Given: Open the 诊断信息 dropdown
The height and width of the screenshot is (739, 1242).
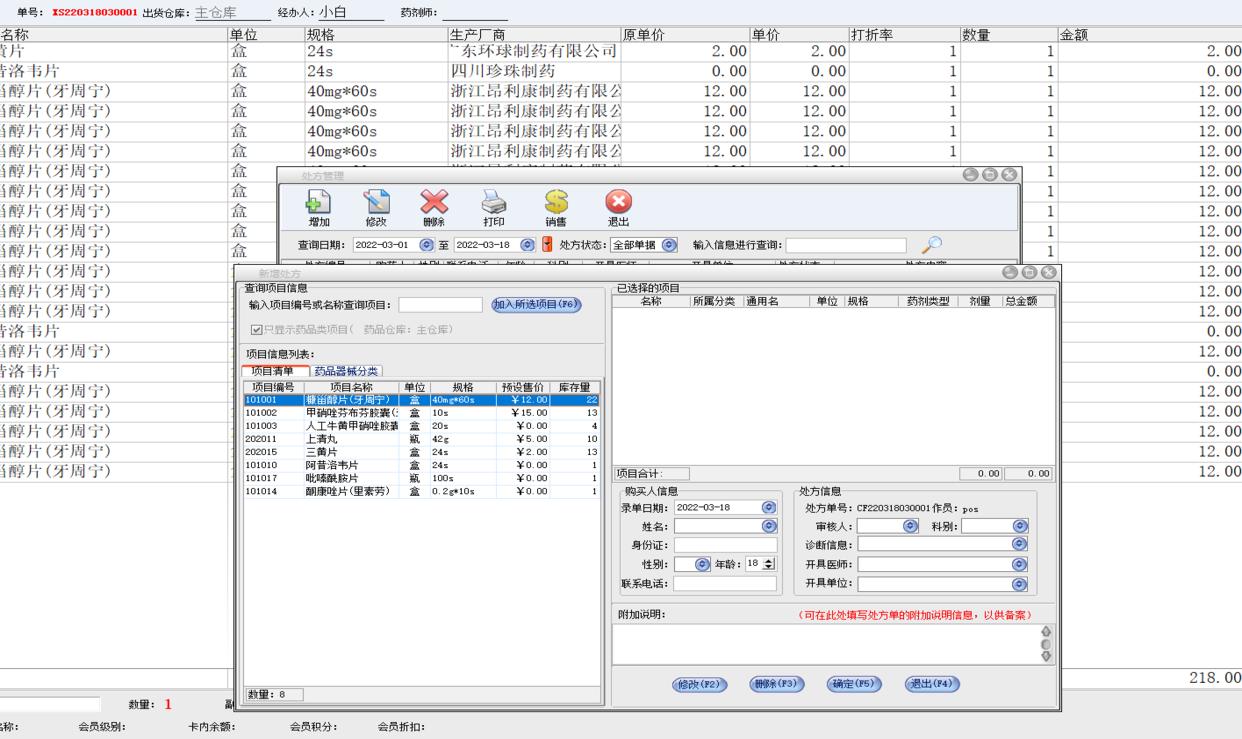Looking at the screenshot, I should [x=1020, y=545].
